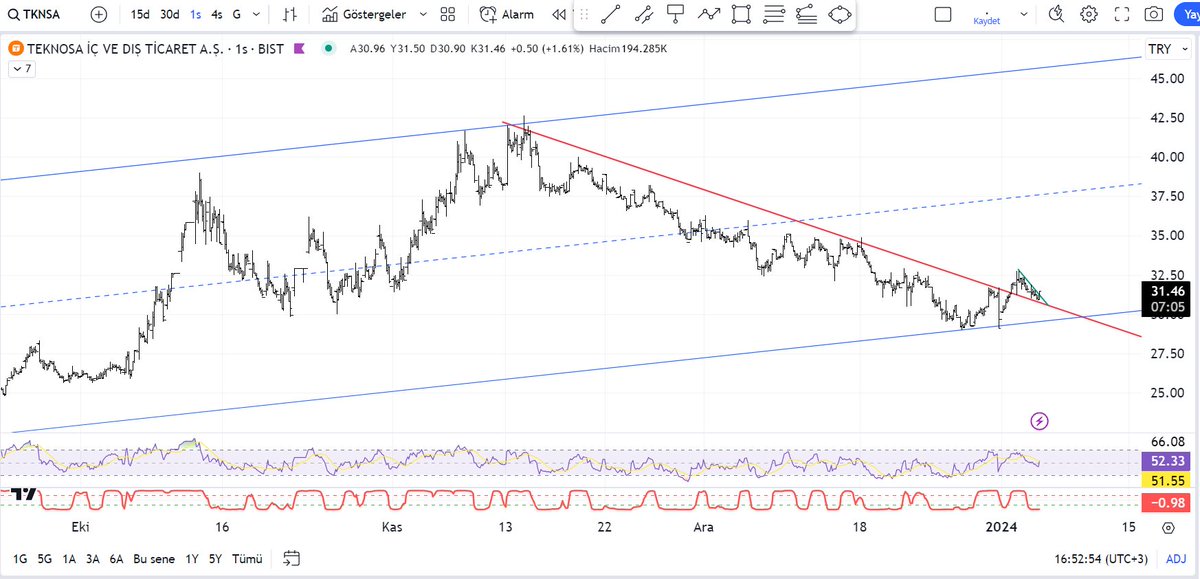
Task: Select the 5Y date range
Action: click(x=216, y=559)
